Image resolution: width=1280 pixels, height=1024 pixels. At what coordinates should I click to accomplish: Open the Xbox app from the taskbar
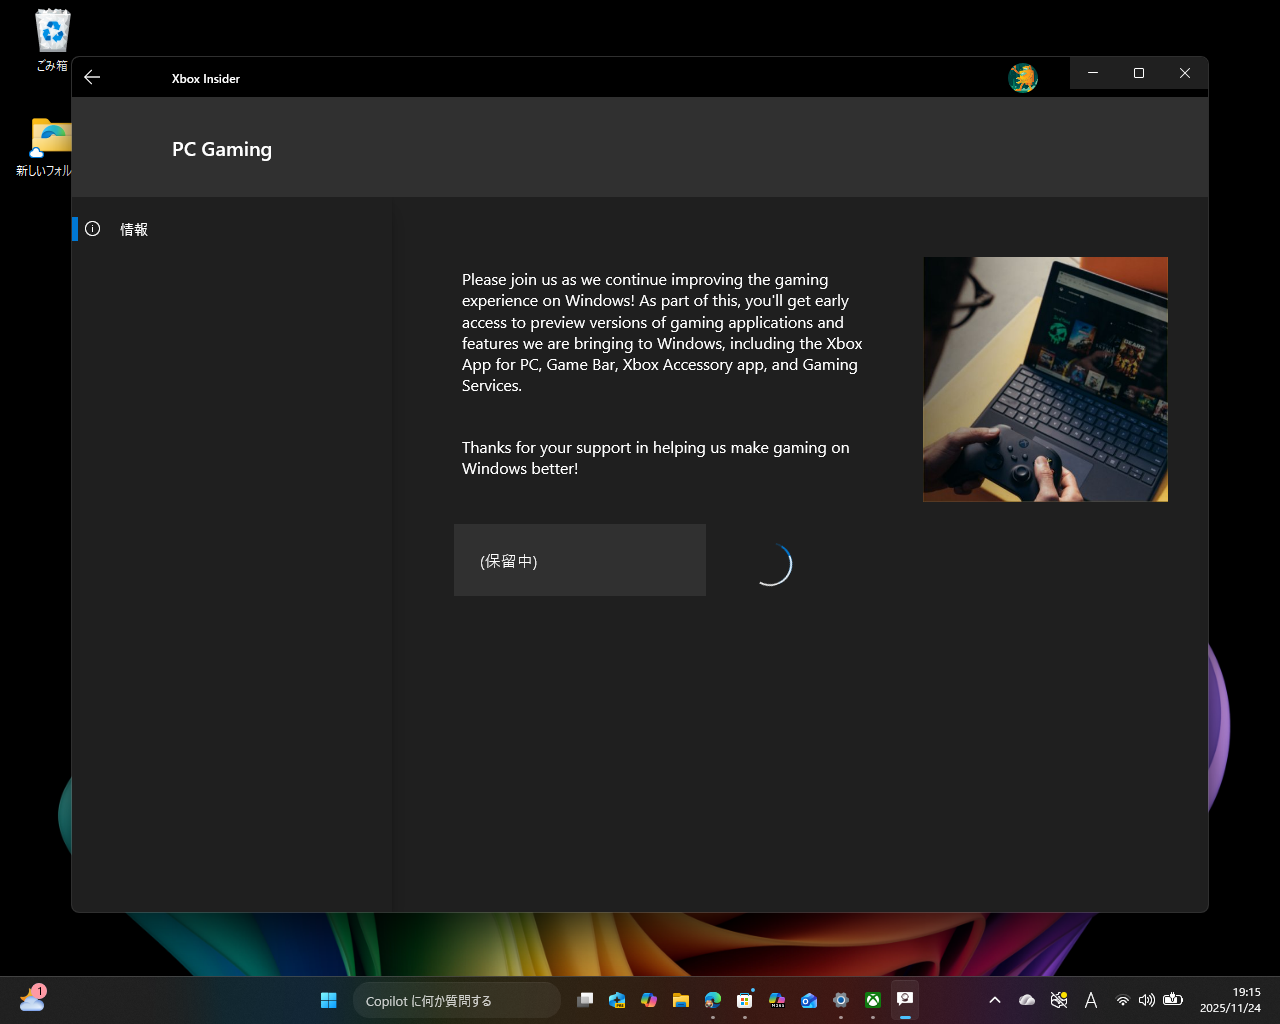(873, 1000)
